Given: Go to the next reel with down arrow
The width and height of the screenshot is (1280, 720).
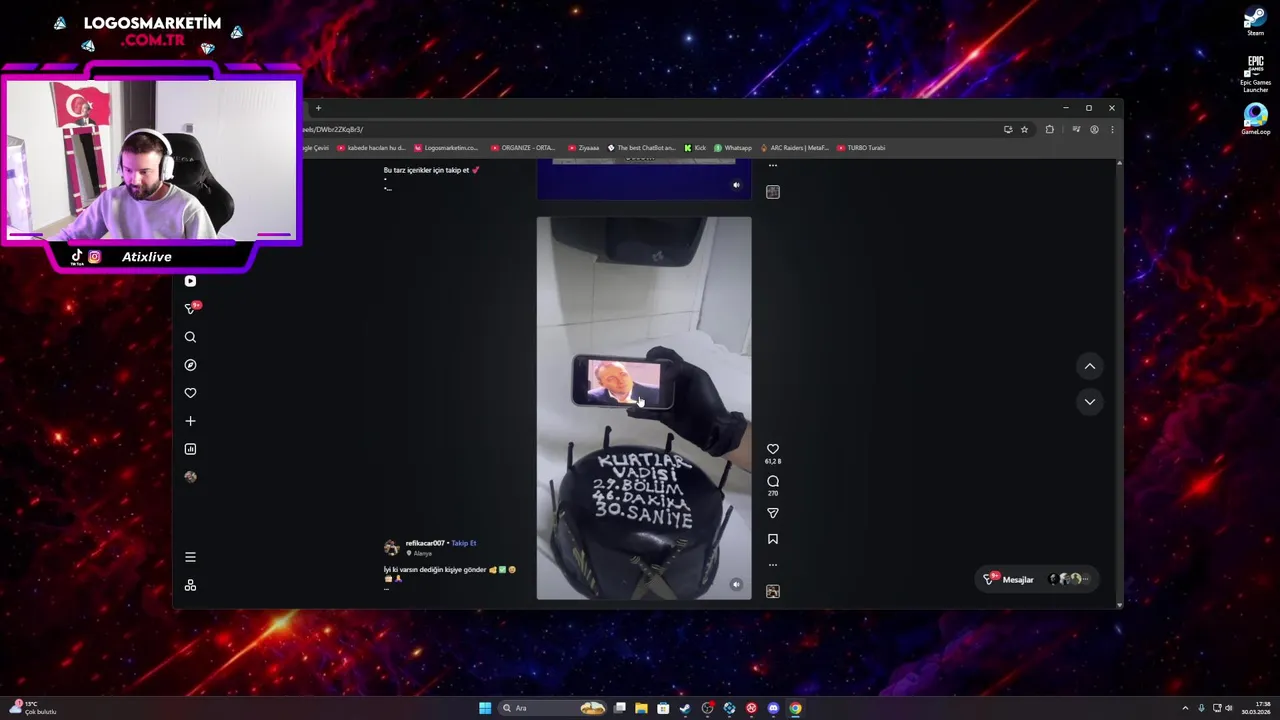Looking at the screenshot, I should pos(1090,402).
